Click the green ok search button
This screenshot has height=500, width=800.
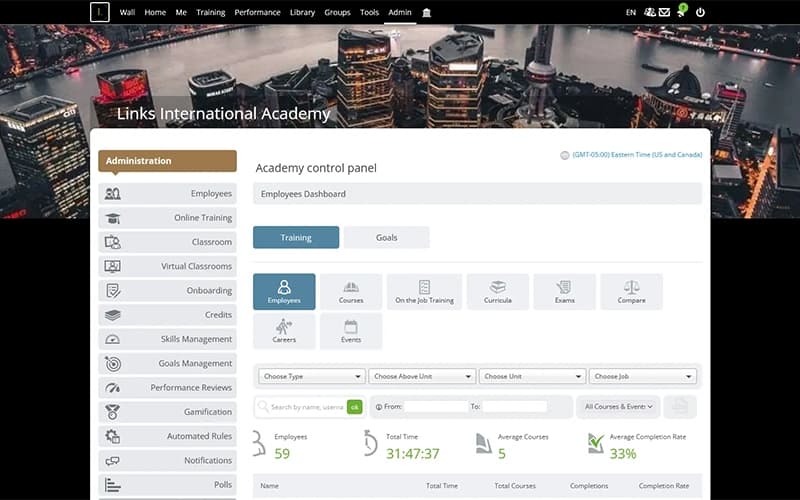point(354,407)
